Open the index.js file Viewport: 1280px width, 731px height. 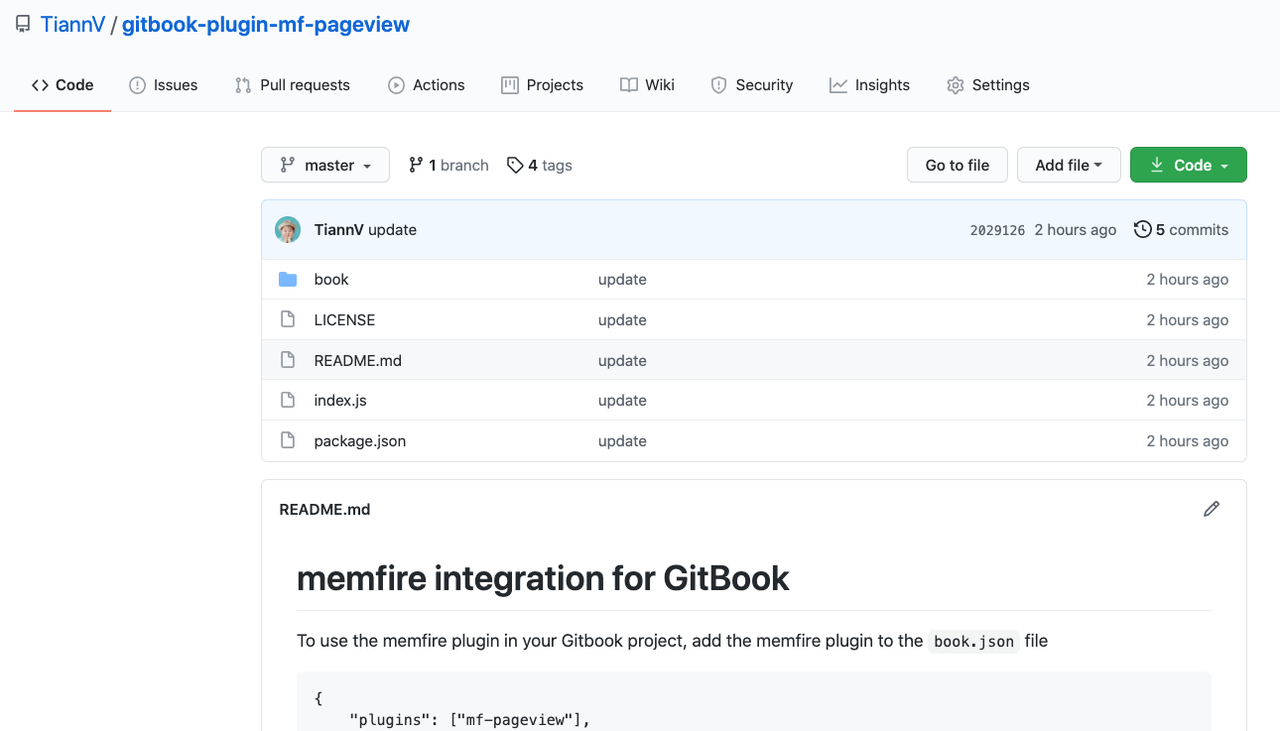340,401
